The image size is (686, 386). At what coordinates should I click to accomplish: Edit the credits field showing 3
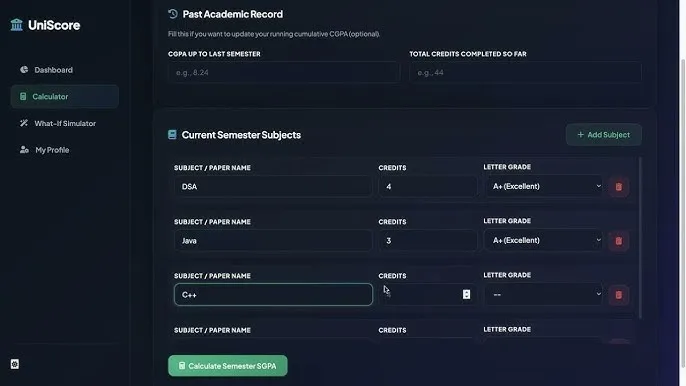(427, 241)
